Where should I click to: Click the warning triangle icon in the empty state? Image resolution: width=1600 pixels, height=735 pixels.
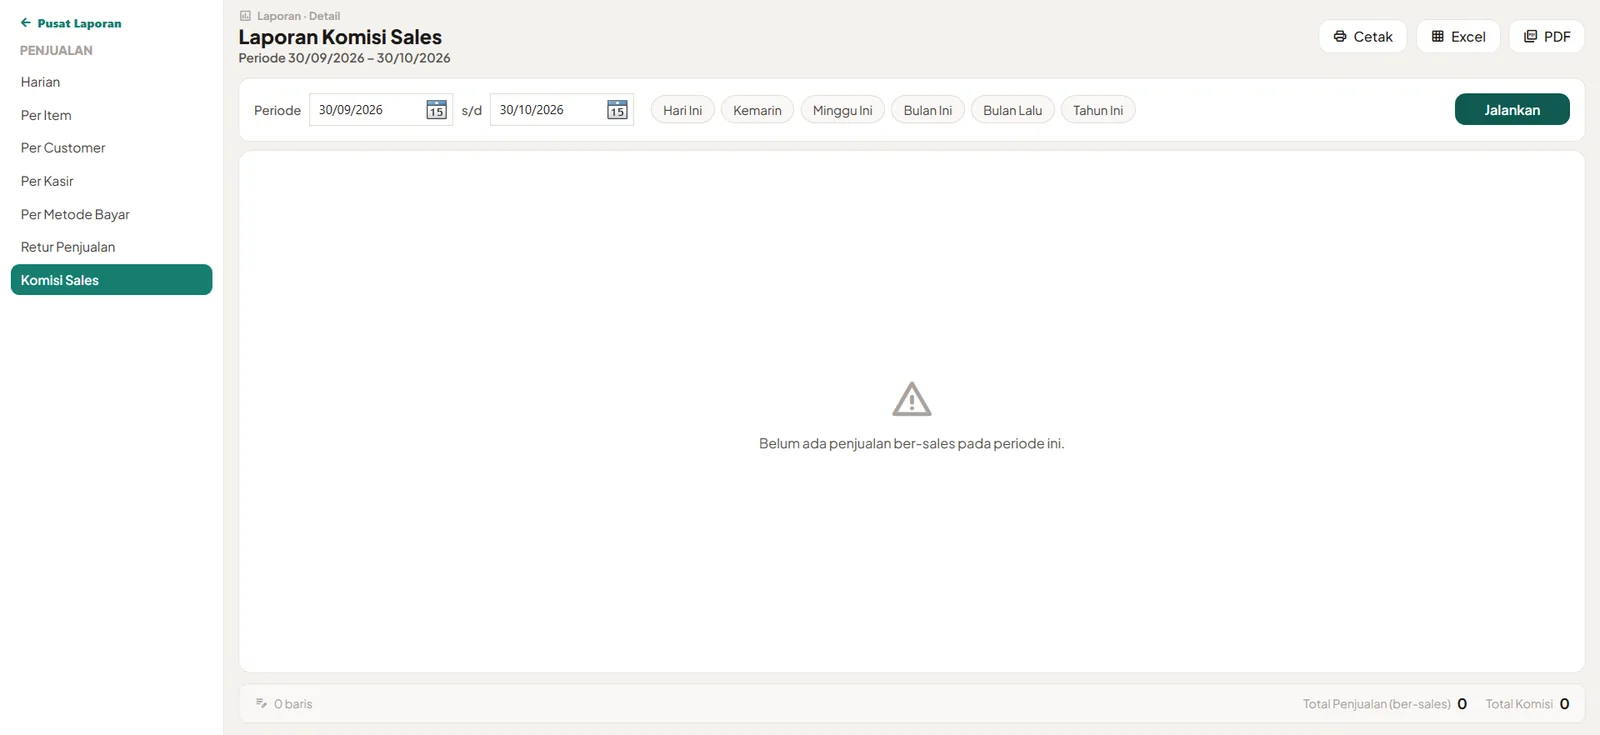[911, 399]
